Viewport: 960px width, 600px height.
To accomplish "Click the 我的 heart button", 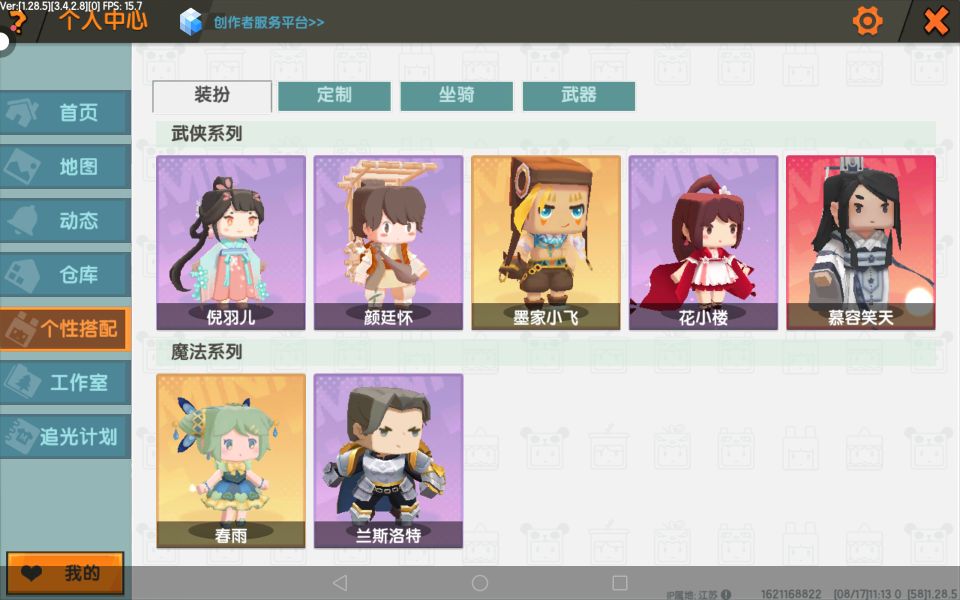I will coord(66,574).
